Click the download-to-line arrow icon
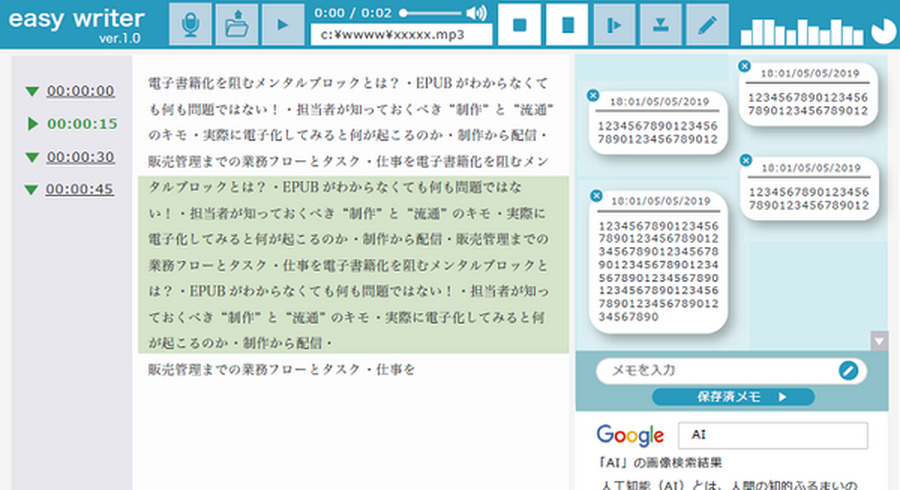 (x=661, y=24)
